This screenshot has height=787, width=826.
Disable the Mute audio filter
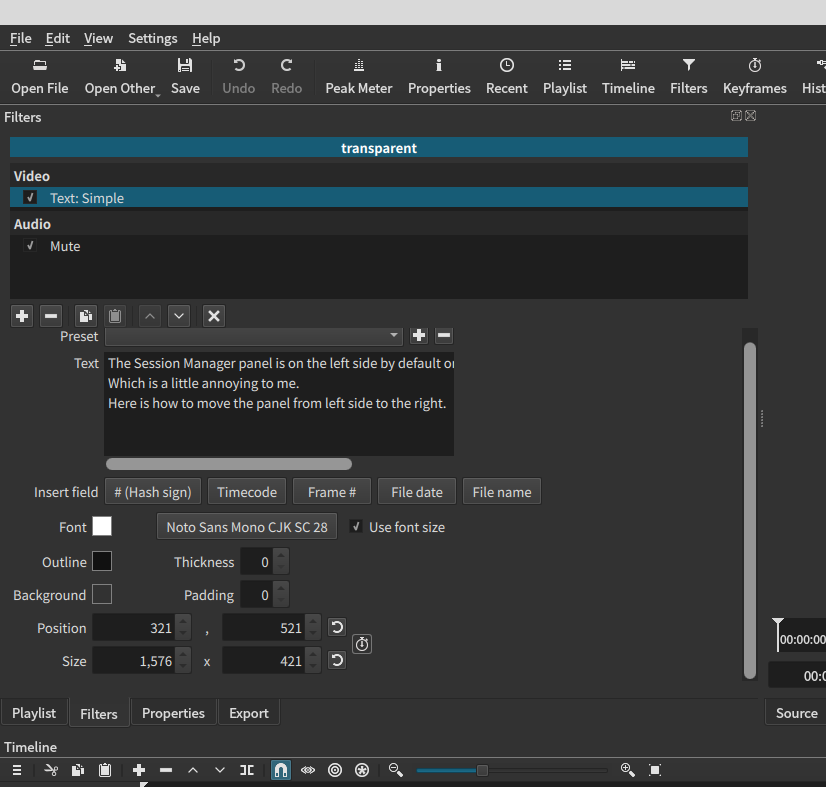pos(29,246)
